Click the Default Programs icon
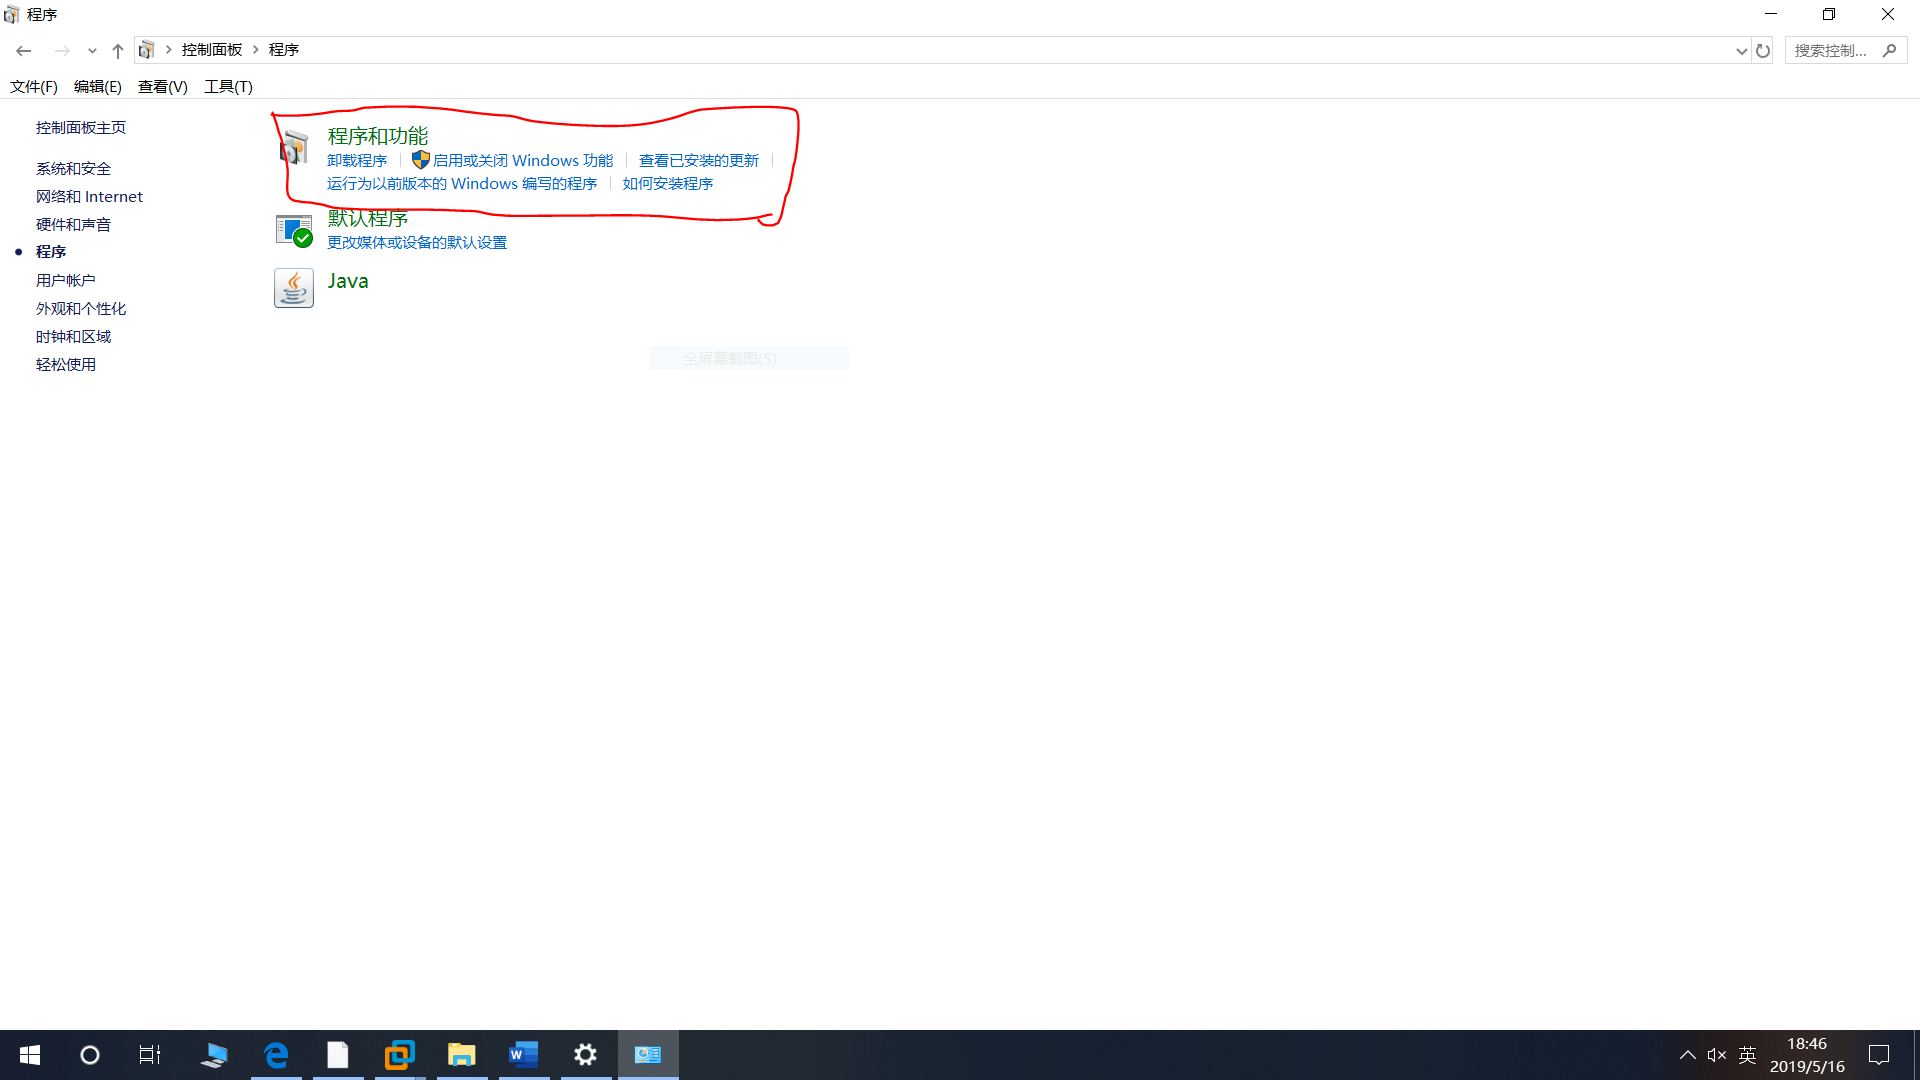This screenshot has width=1920, height=1080. click(294, 231)
